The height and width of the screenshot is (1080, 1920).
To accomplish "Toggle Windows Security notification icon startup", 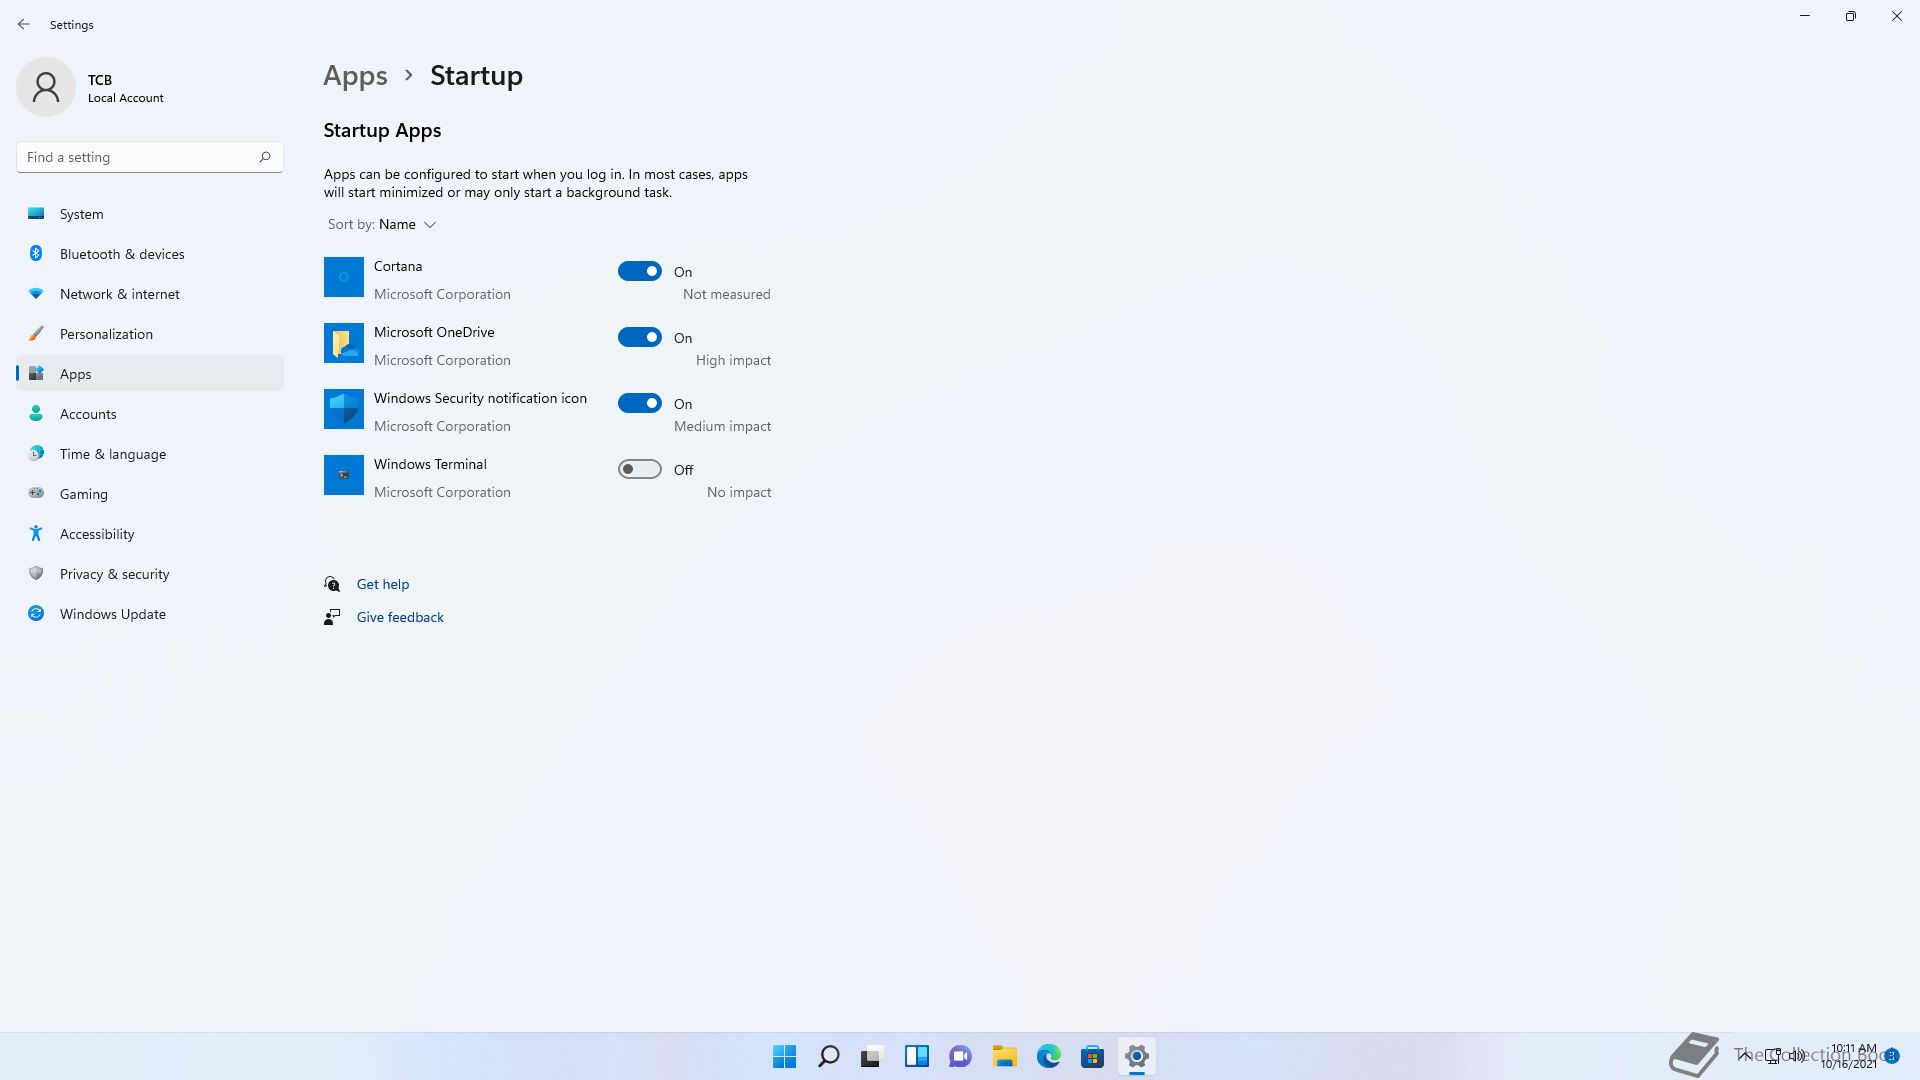I will click(x=639, y=403).
